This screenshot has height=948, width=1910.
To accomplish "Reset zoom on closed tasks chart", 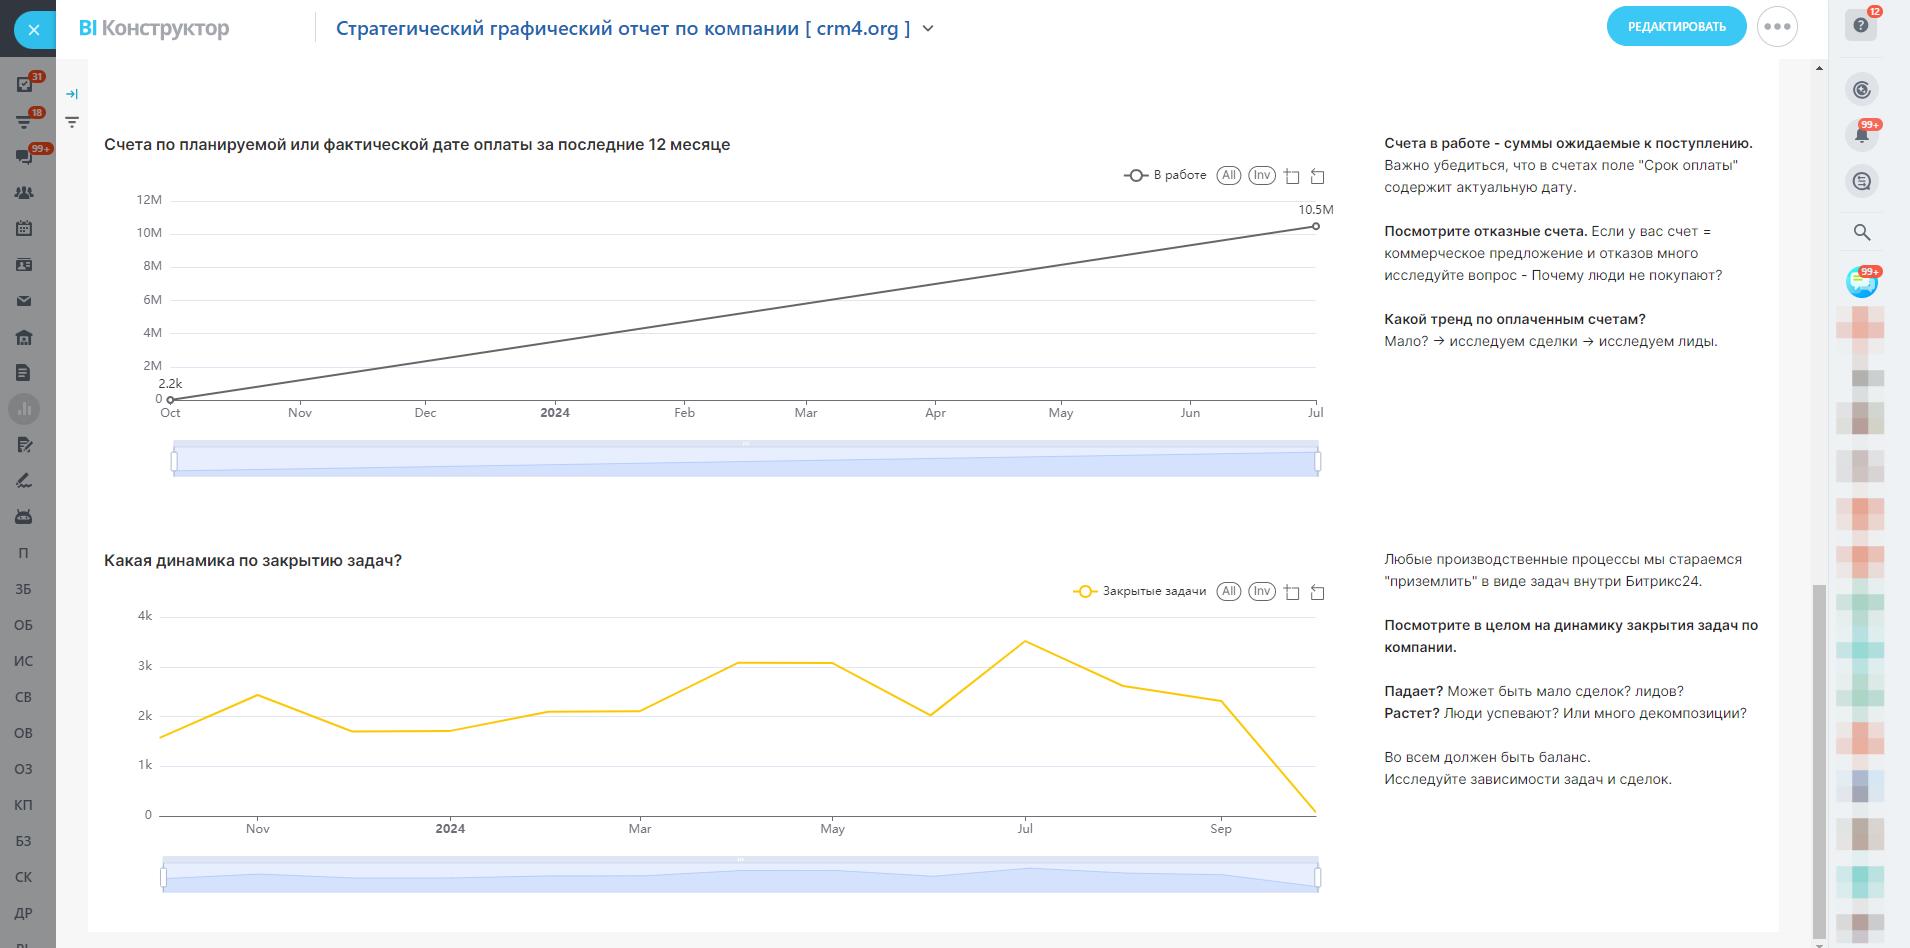I will pyautogui.click(x=1318, y=592).
